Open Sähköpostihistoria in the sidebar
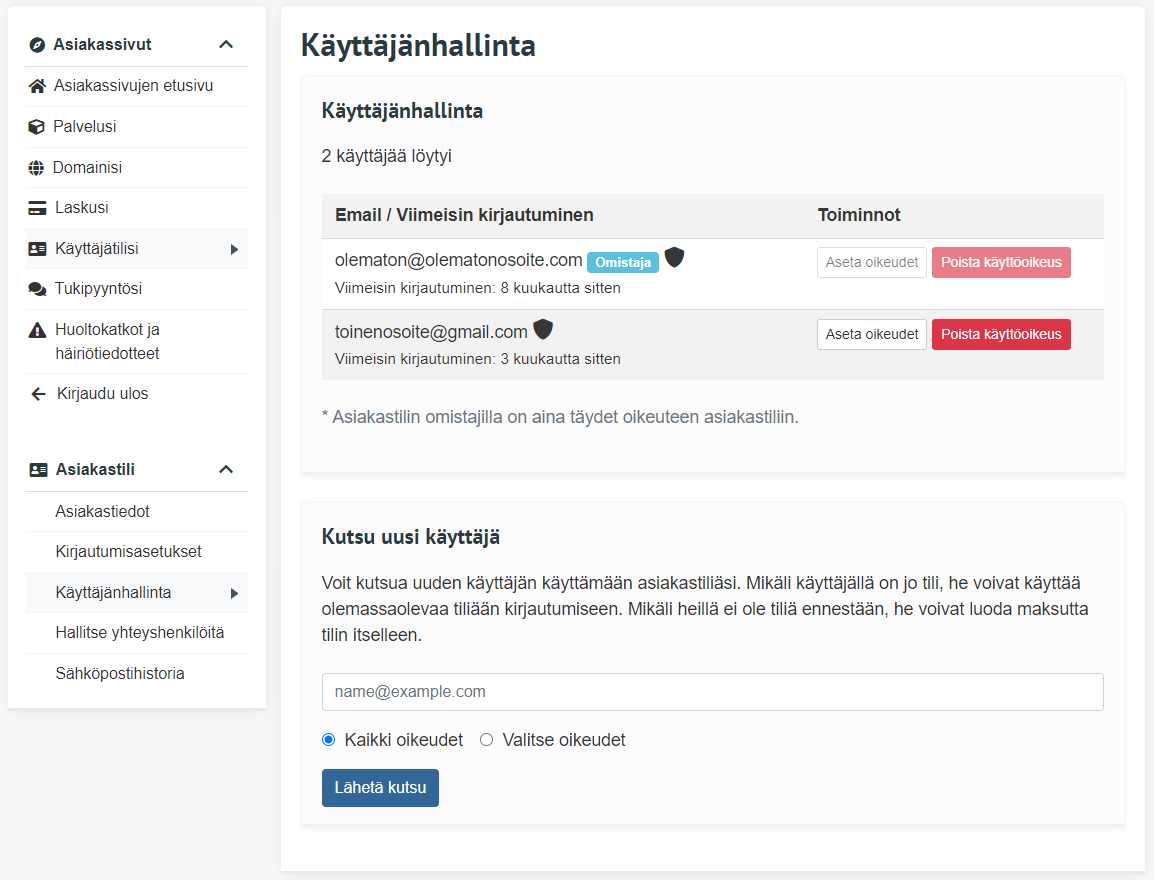 (x=120, y=673)
